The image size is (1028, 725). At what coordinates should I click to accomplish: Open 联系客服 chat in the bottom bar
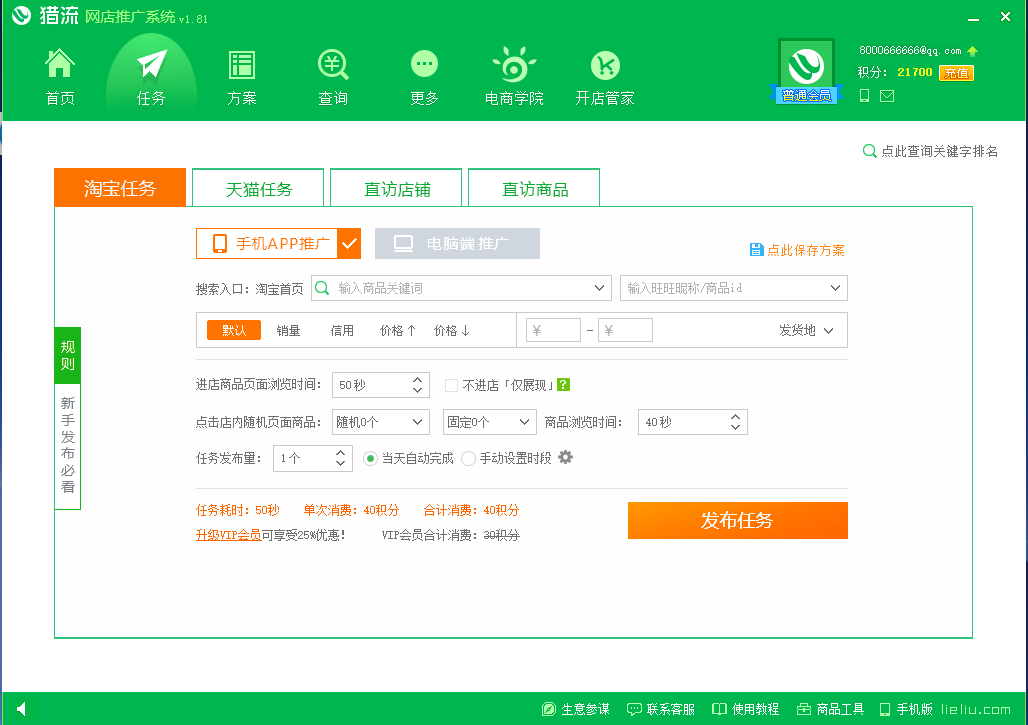point(661,709)
